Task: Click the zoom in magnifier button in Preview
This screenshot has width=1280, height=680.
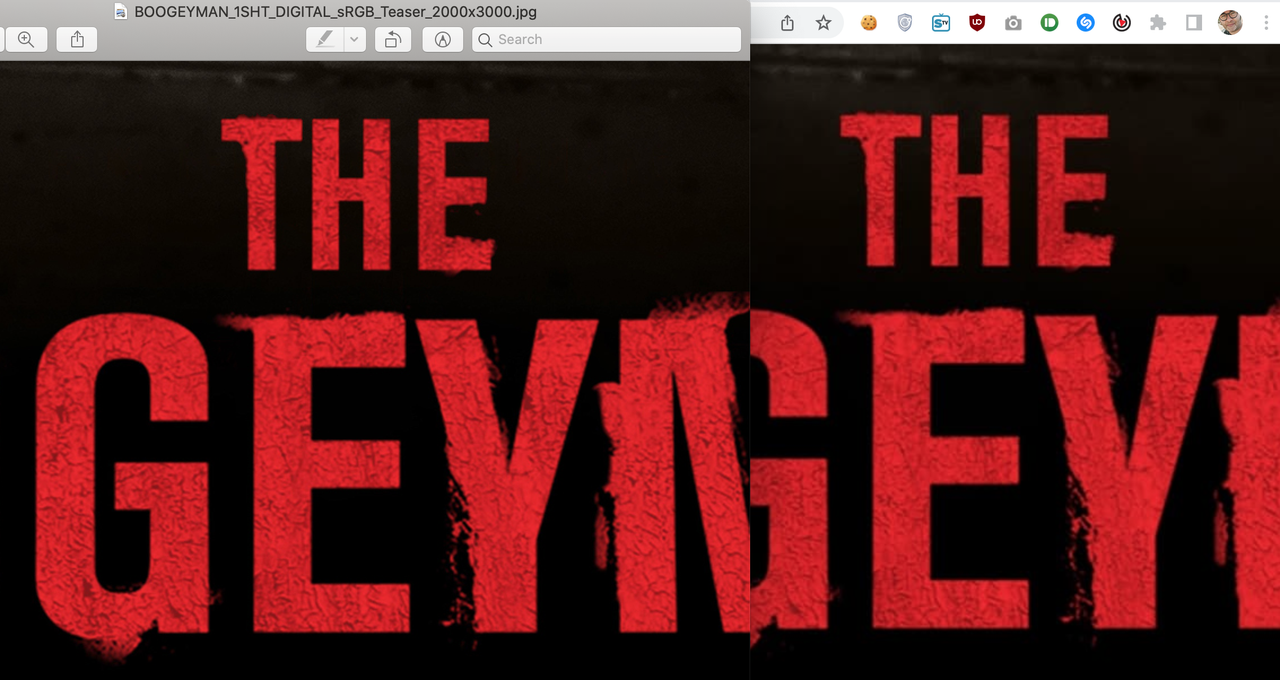Action: 26,39
